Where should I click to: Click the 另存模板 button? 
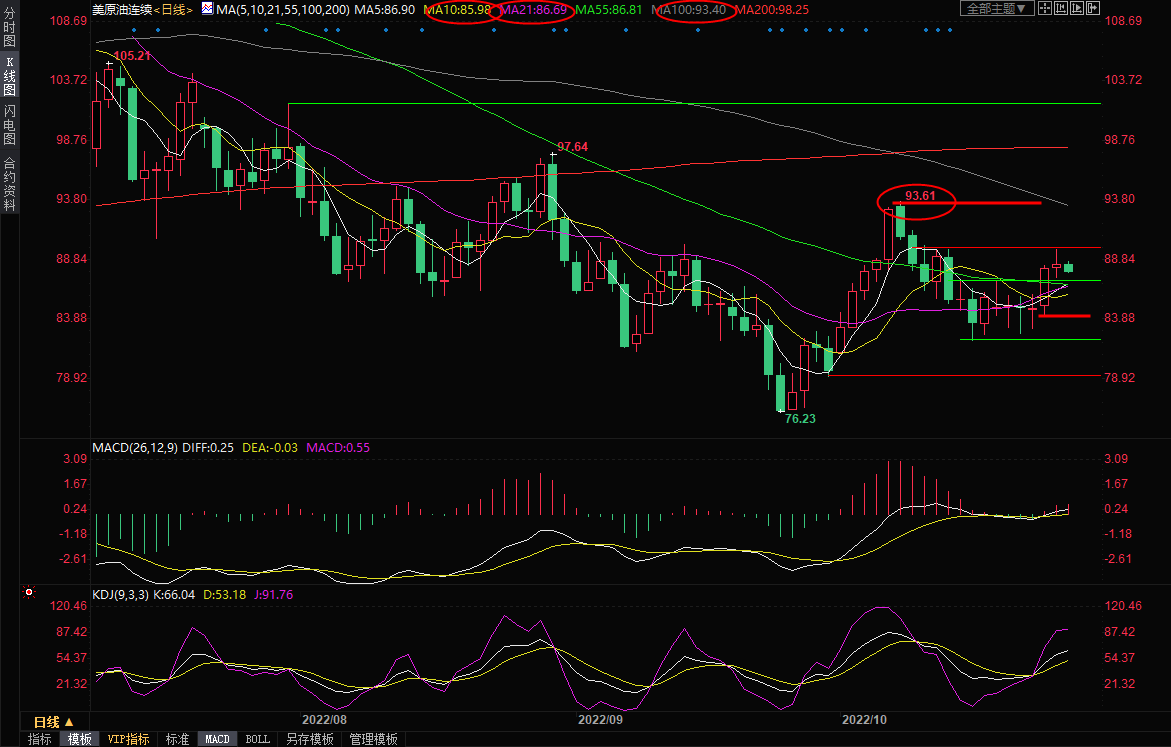(309, 739)
